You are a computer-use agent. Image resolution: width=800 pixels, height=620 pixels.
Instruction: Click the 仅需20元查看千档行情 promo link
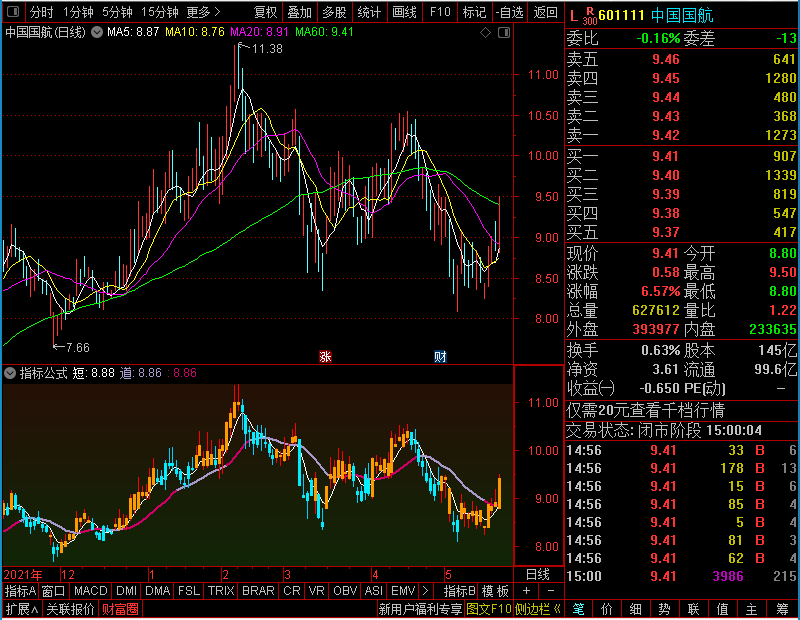click(x=645, y=410)
